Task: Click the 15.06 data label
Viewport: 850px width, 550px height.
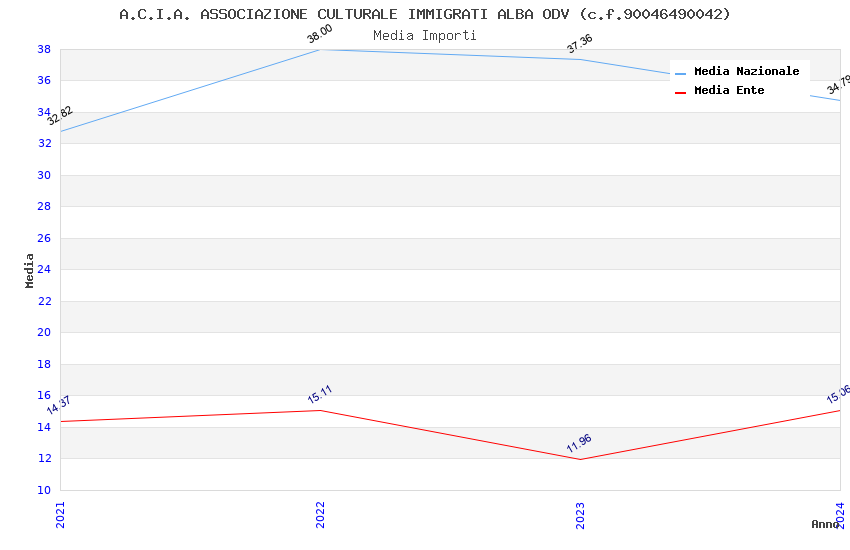Action: [838, 394]
